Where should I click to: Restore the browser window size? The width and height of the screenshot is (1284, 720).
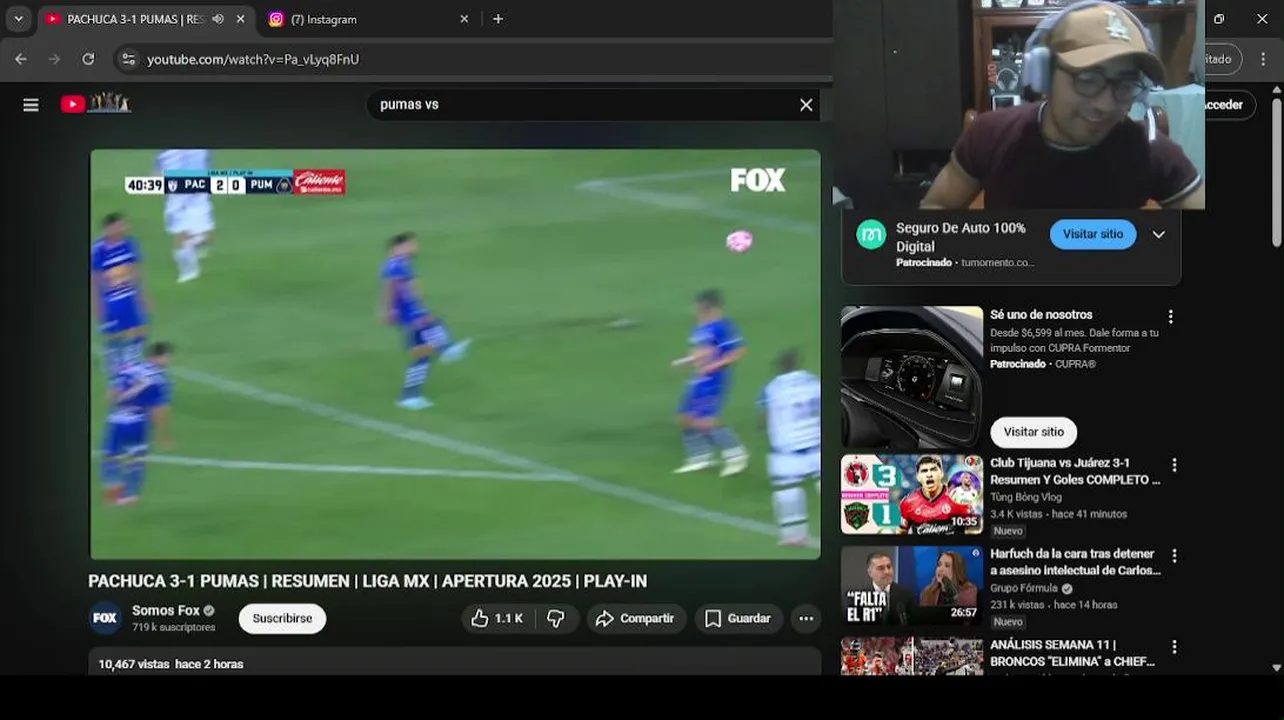pos(1219,19)
